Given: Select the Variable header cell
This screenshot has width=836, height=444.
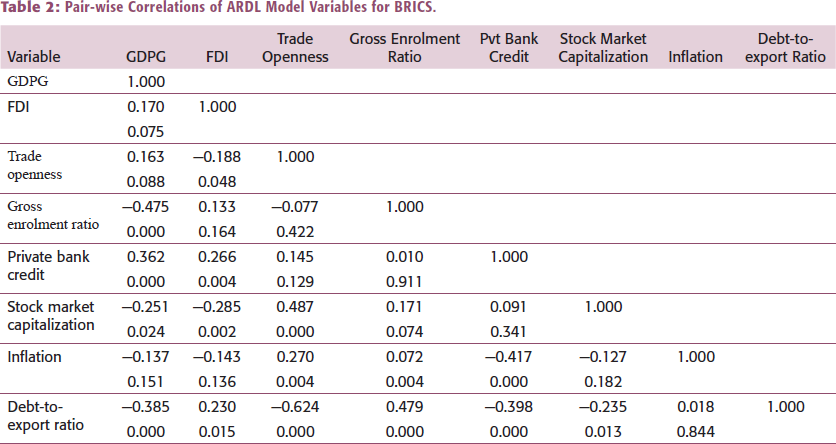Looking at the screenshot, I should pos(34,57).
